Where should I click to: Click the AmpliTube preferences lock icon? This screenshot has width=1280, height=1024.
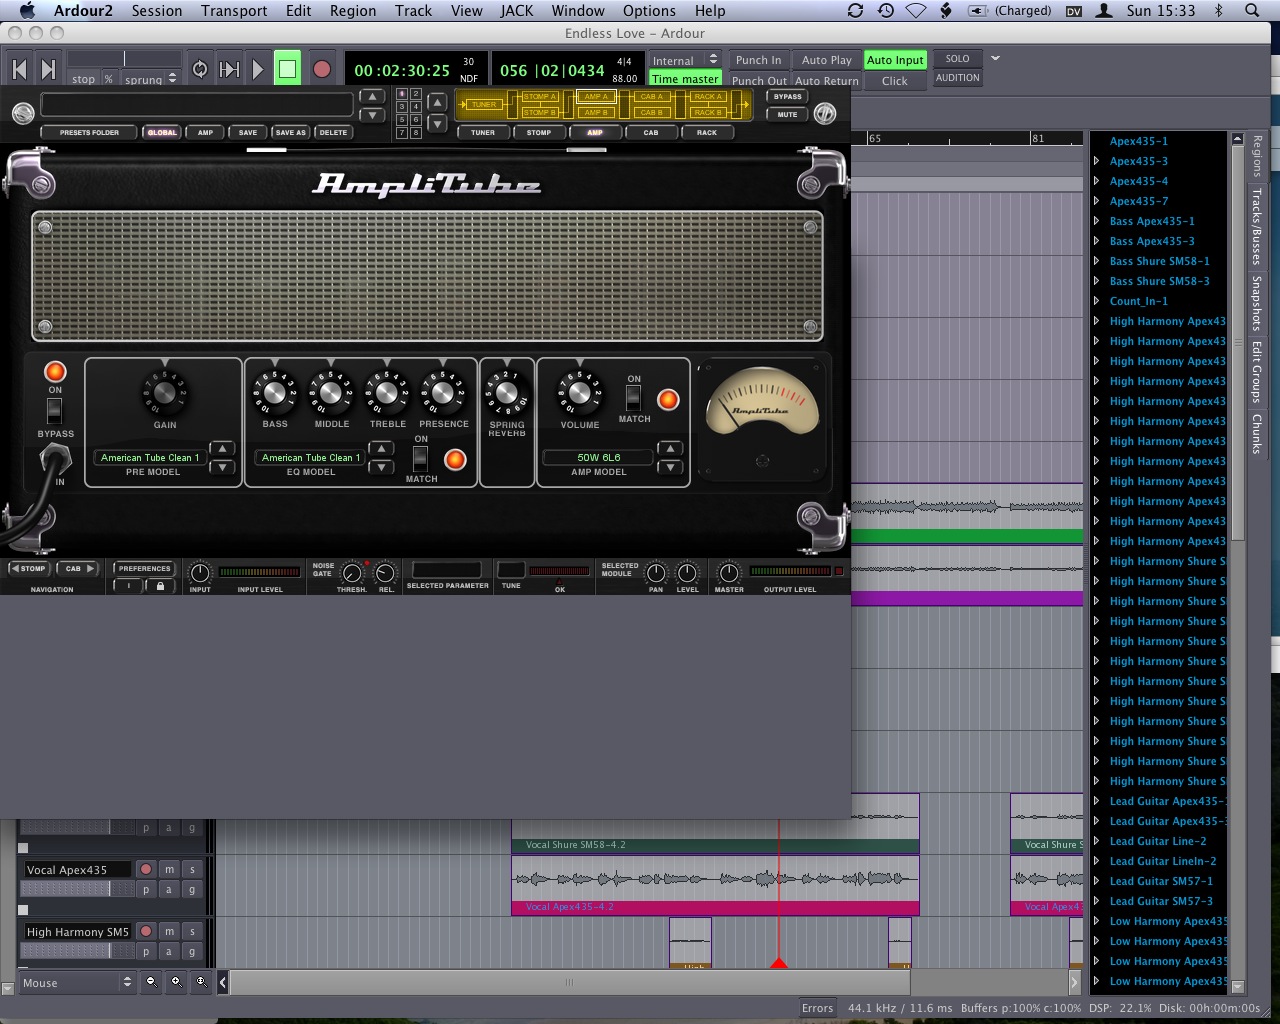(160, 586)
